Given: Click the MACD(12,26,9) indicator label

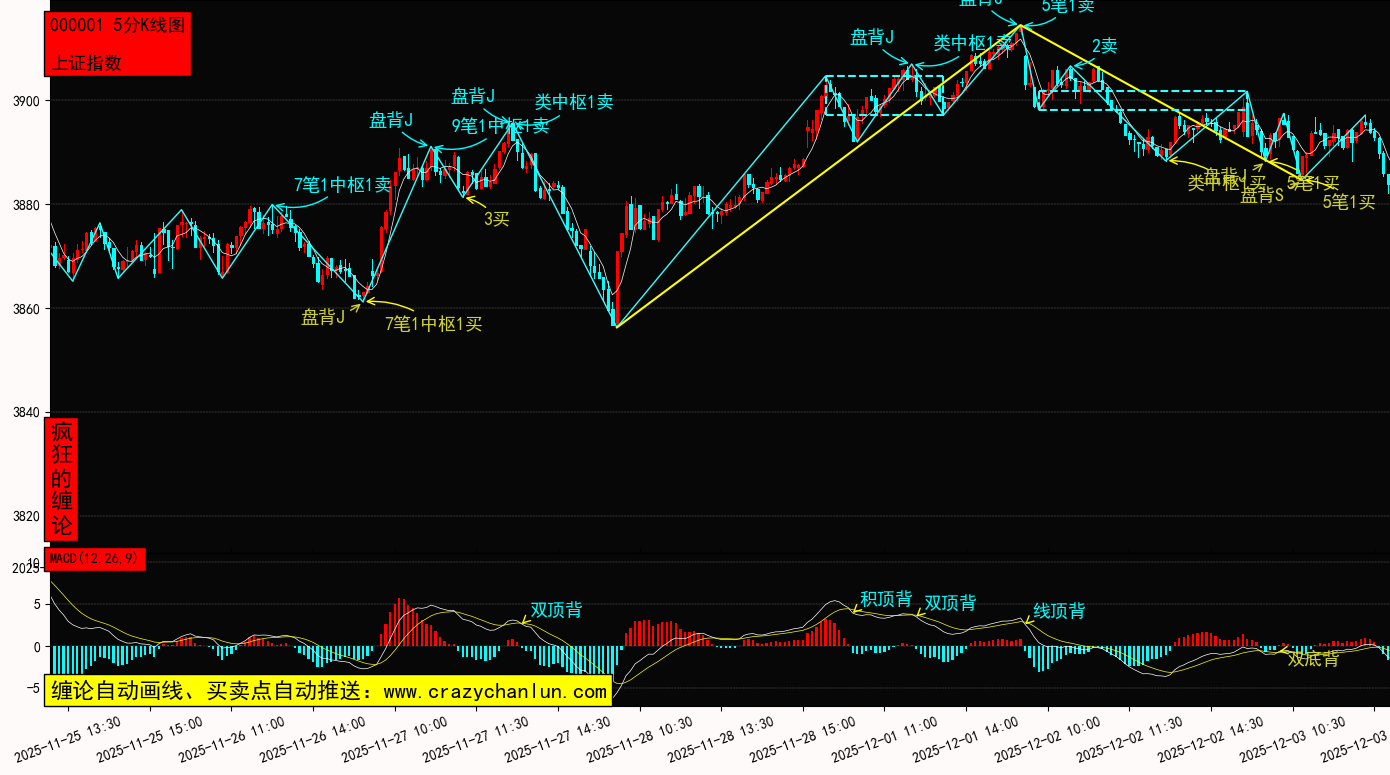Looking at the screenshot, I should coord(96,558).
